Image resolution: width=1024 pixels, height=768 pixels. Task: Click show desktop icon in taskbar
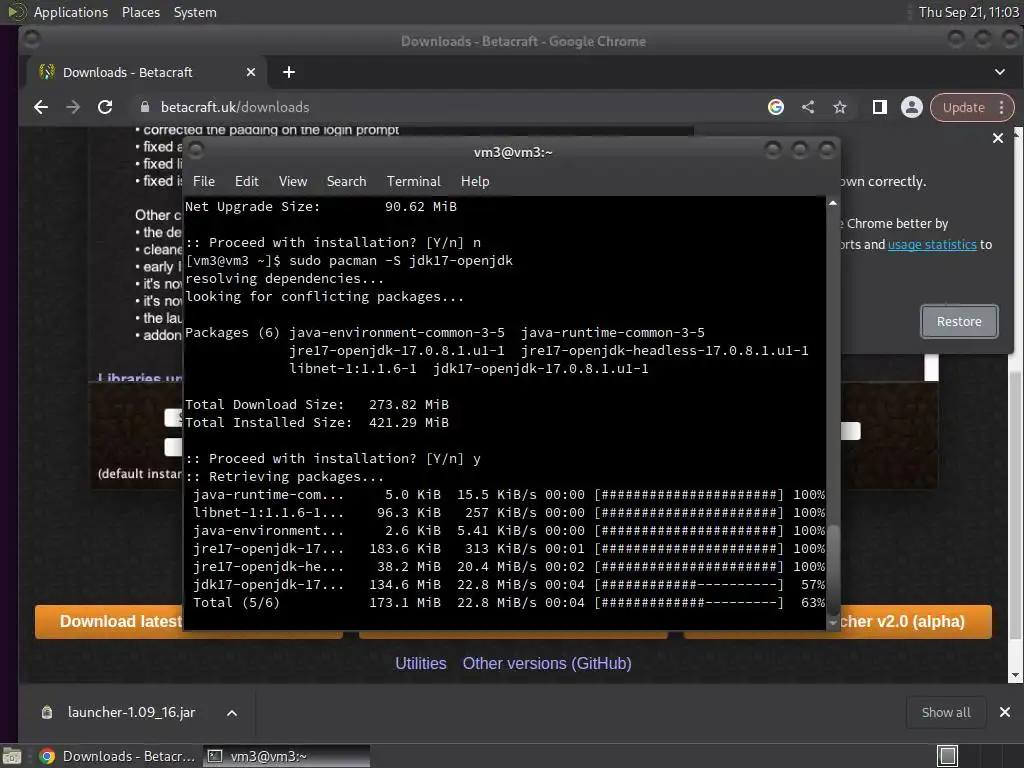[x=12, y=756]
